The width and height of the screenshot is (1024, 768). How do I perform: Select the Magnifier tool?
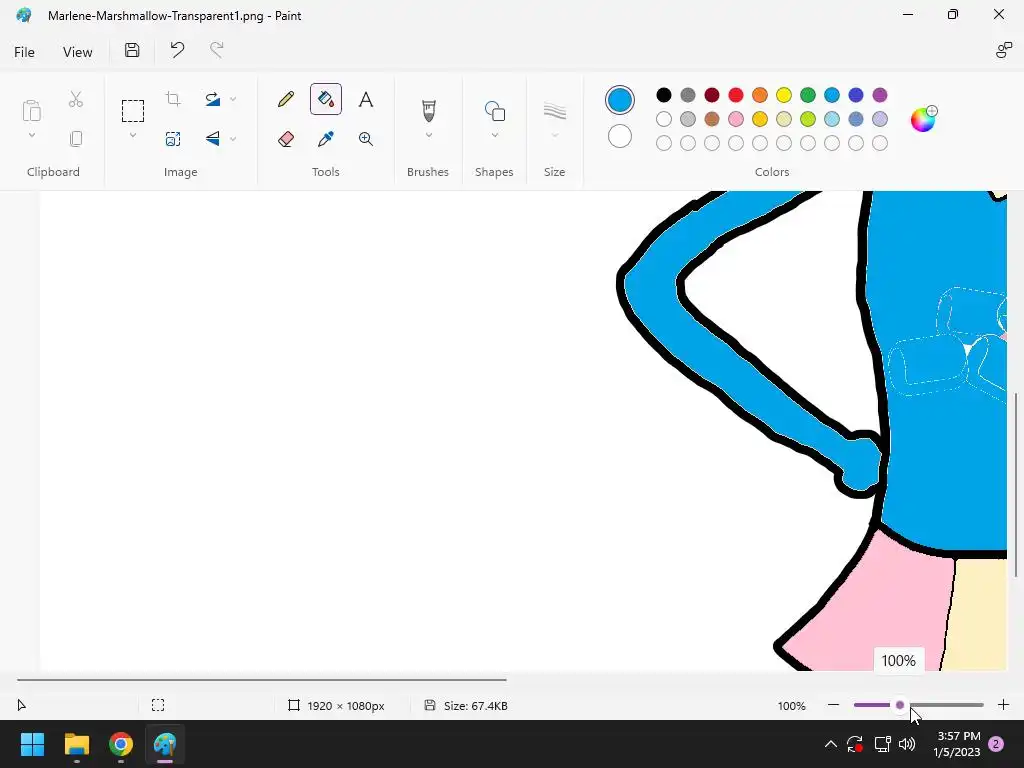[x=366, y=138]
